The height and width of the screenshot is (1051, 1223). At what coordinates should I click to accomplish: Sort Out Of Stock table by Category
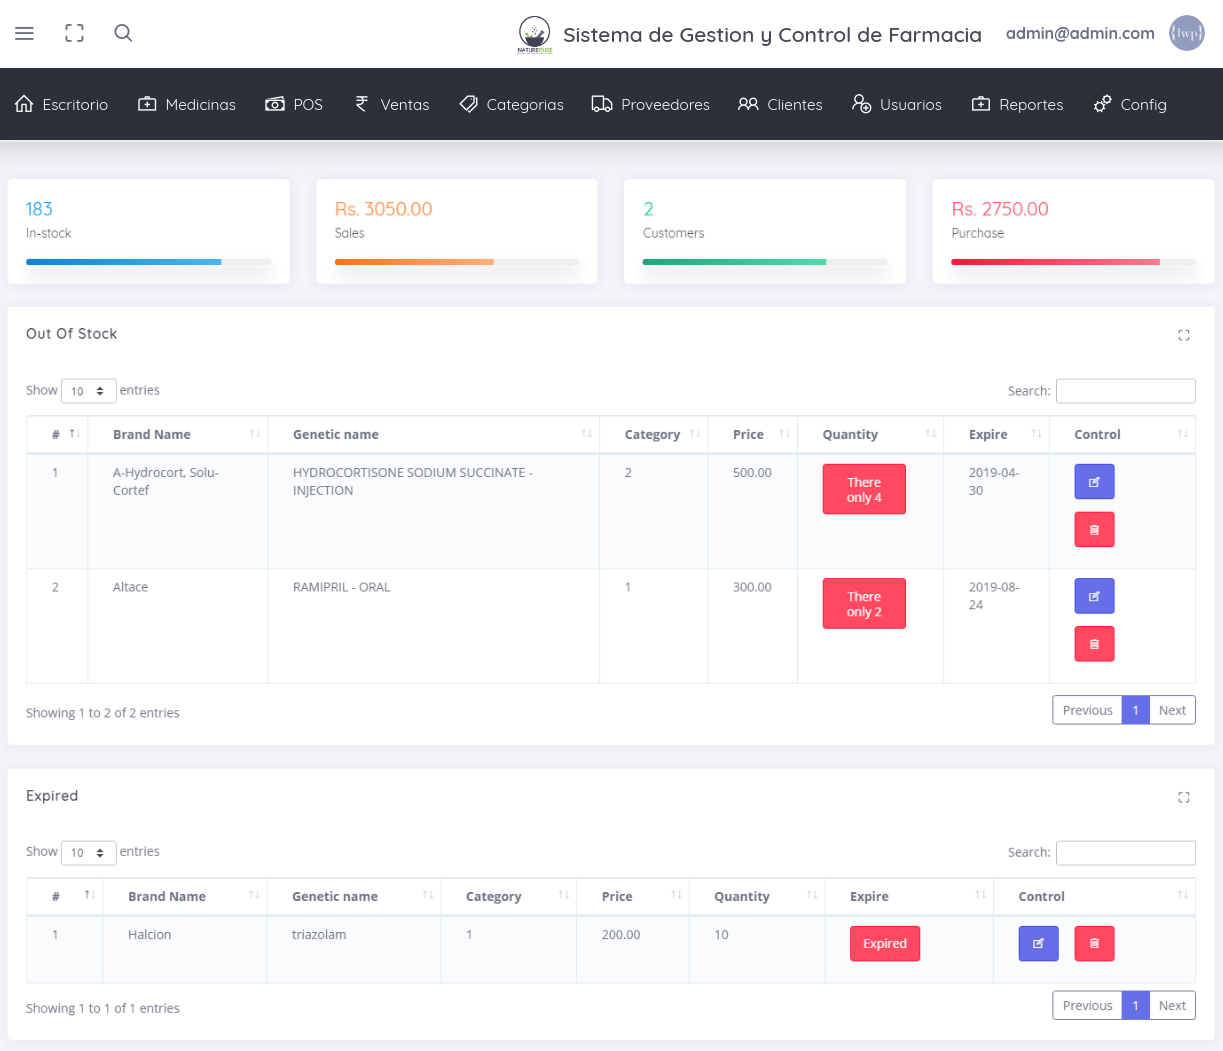click(x=654, y=434)
